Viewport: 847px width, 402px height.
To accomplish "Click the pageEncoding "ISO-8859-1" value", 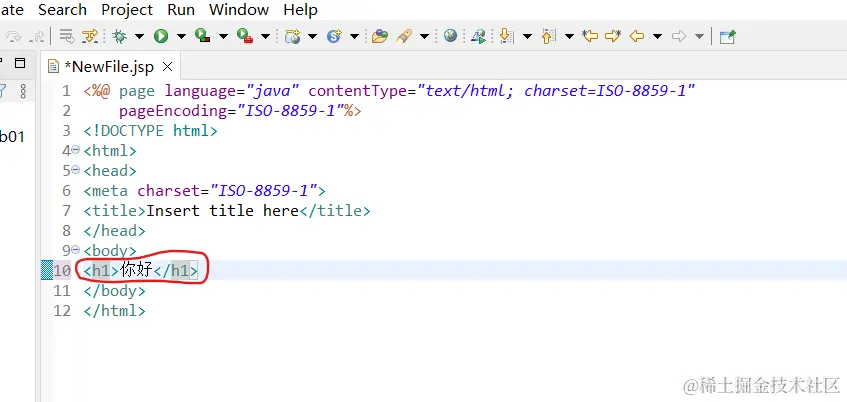I will point(291,111).
